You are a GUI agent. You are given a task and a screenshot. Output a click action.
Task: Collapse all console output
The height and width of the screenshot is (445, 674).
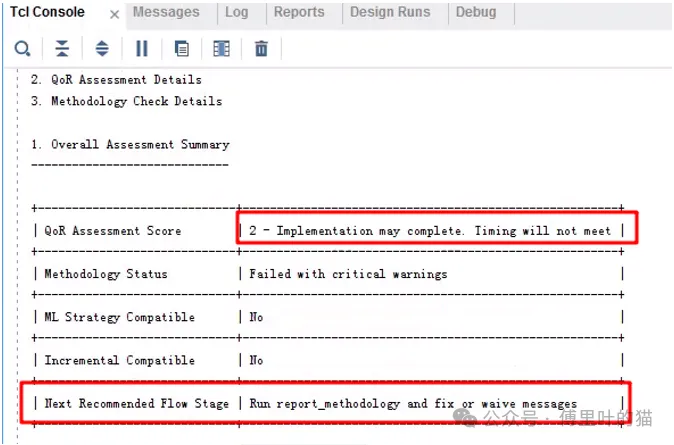click(x=62, y=48)
